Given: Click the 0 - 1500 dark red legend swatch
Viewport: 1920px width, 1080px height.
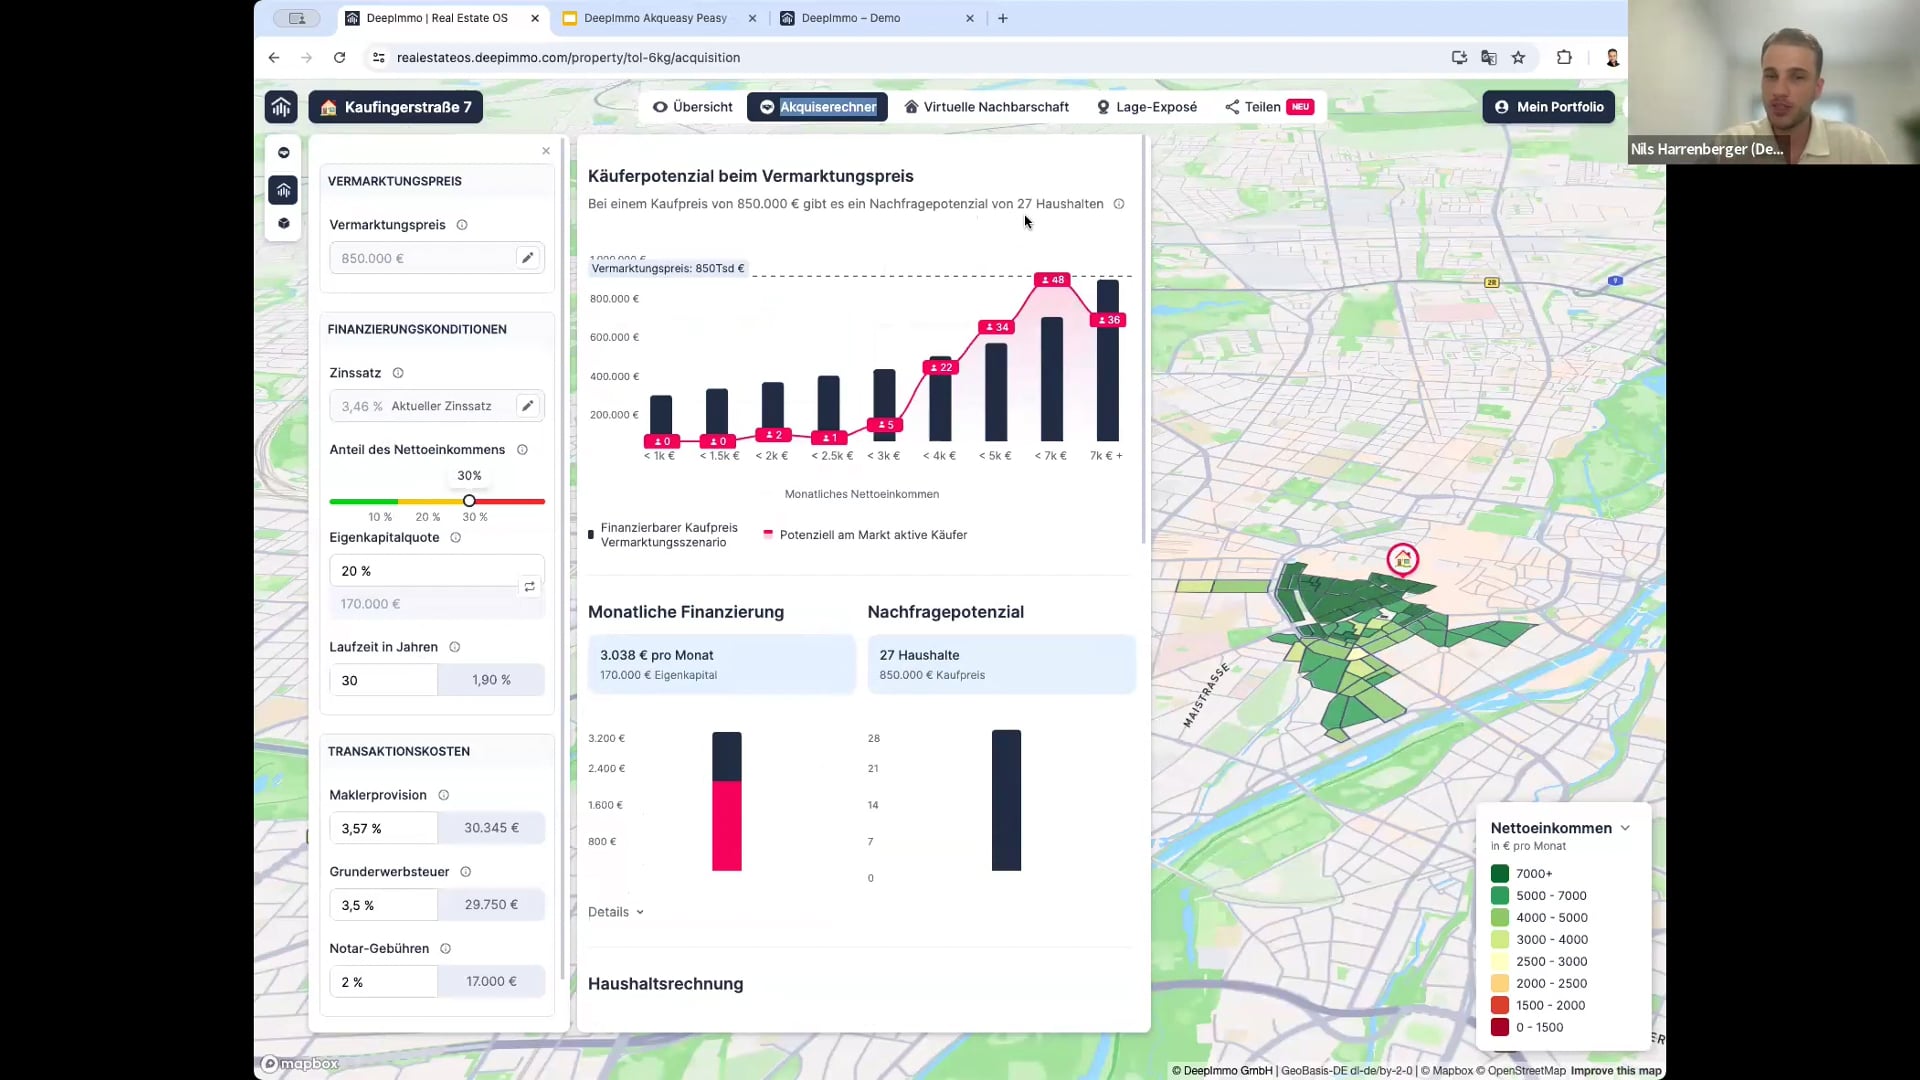Looking at the screenshot, I should pyautogui.click(x=1500, y=1028).
